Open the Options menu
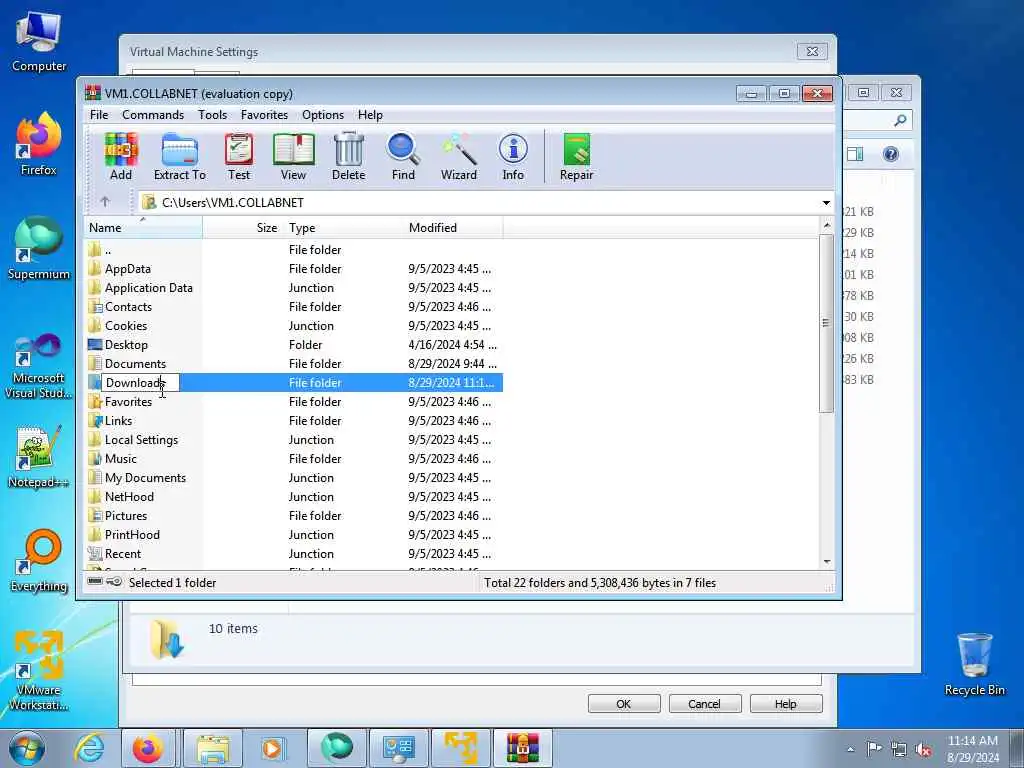 [x=323, y=115]
